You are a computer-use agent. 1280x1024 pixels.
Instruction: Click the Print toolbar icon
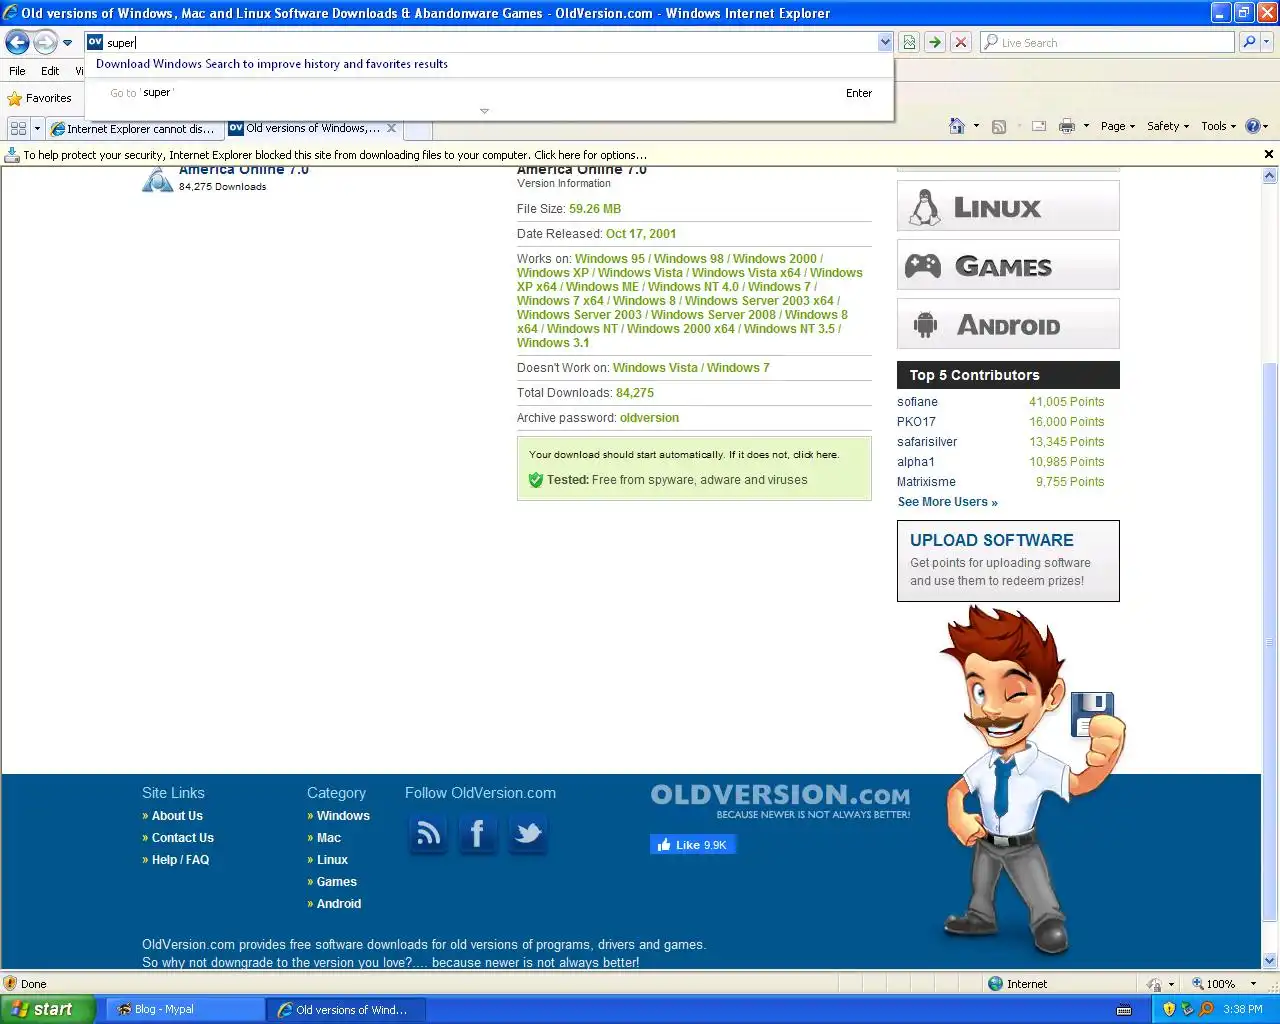coord(1067,126)
